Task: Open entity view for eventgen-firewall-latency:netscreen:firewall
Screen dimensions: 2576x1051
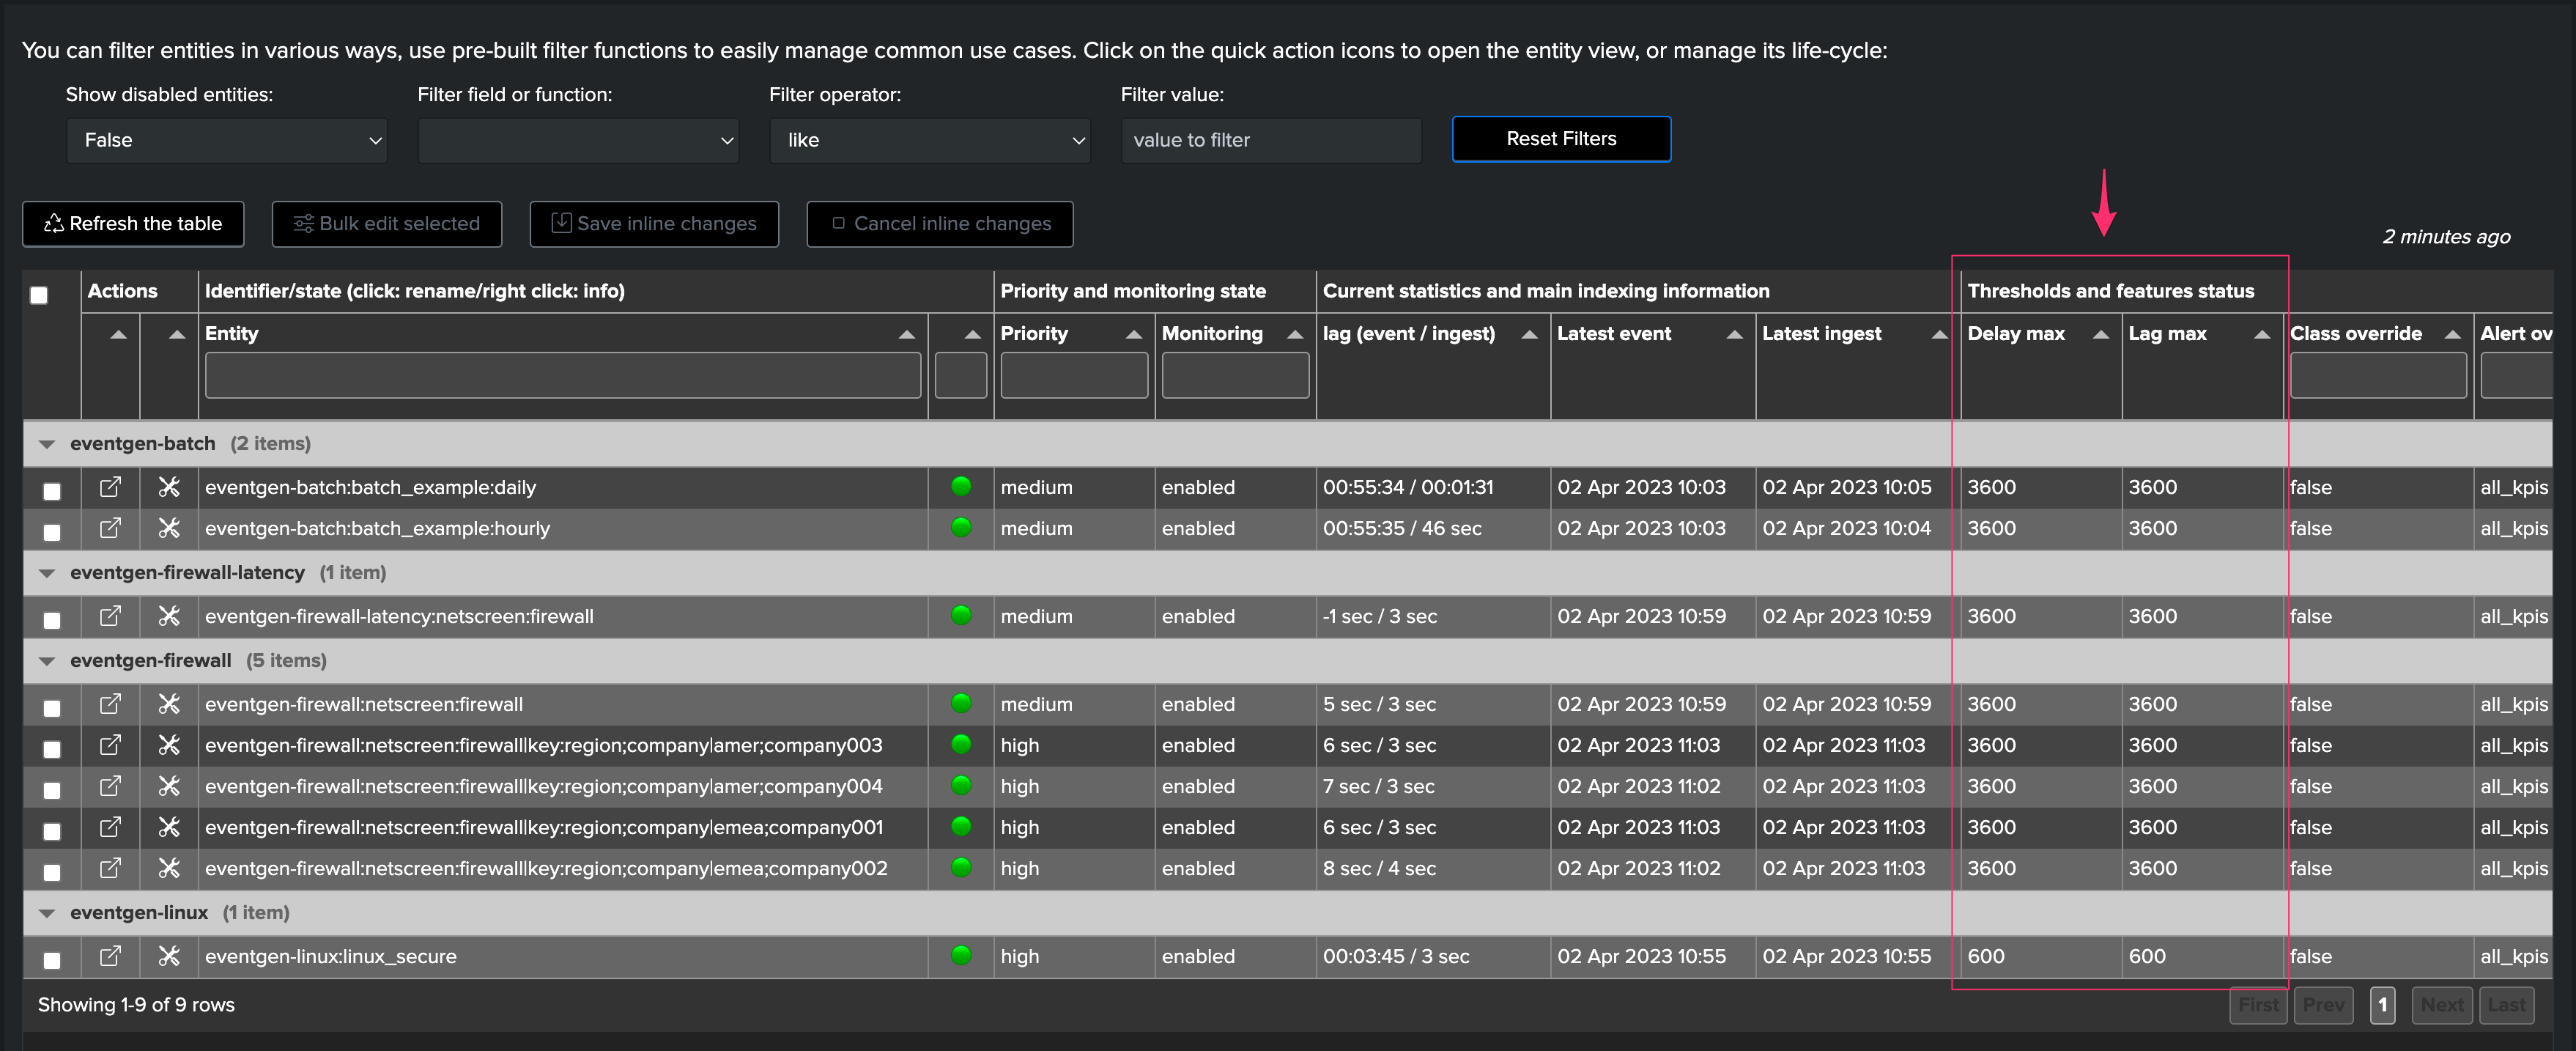Action: click(x=110, y=616)
